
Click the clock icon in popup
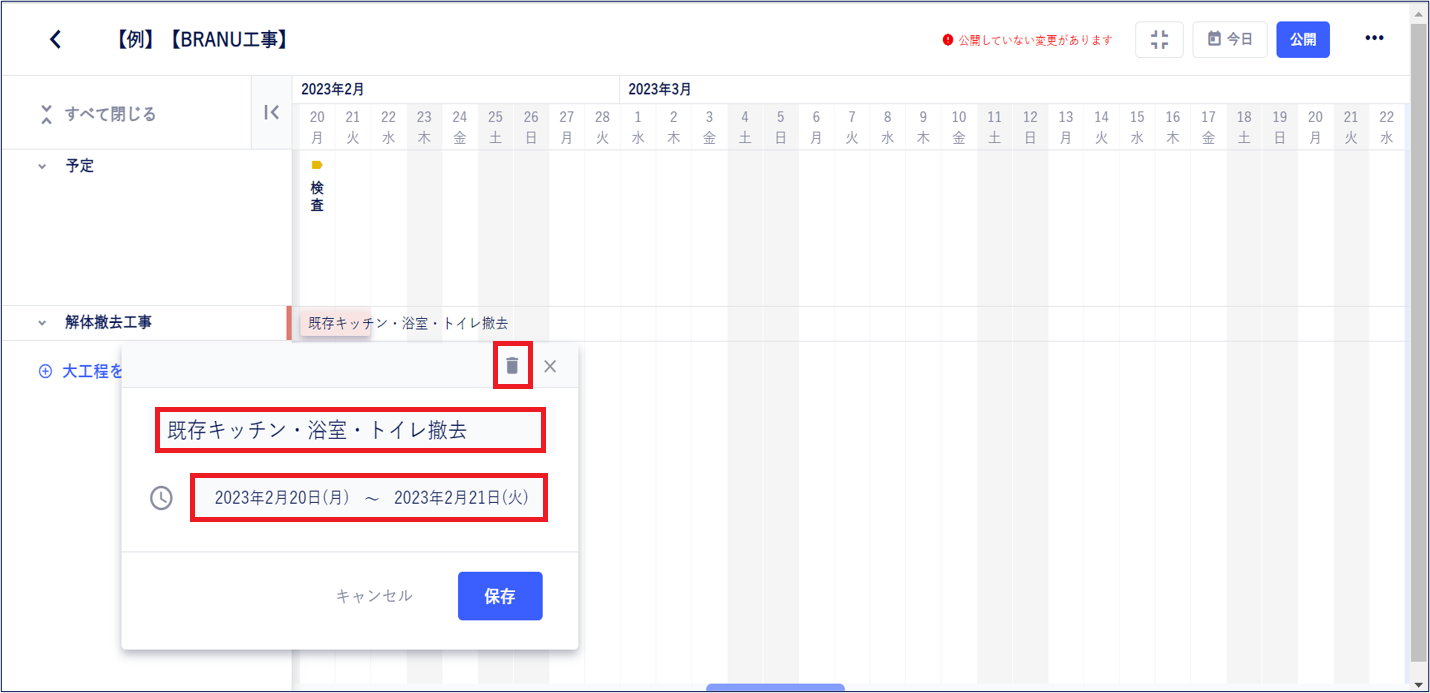tap(161, 498)
